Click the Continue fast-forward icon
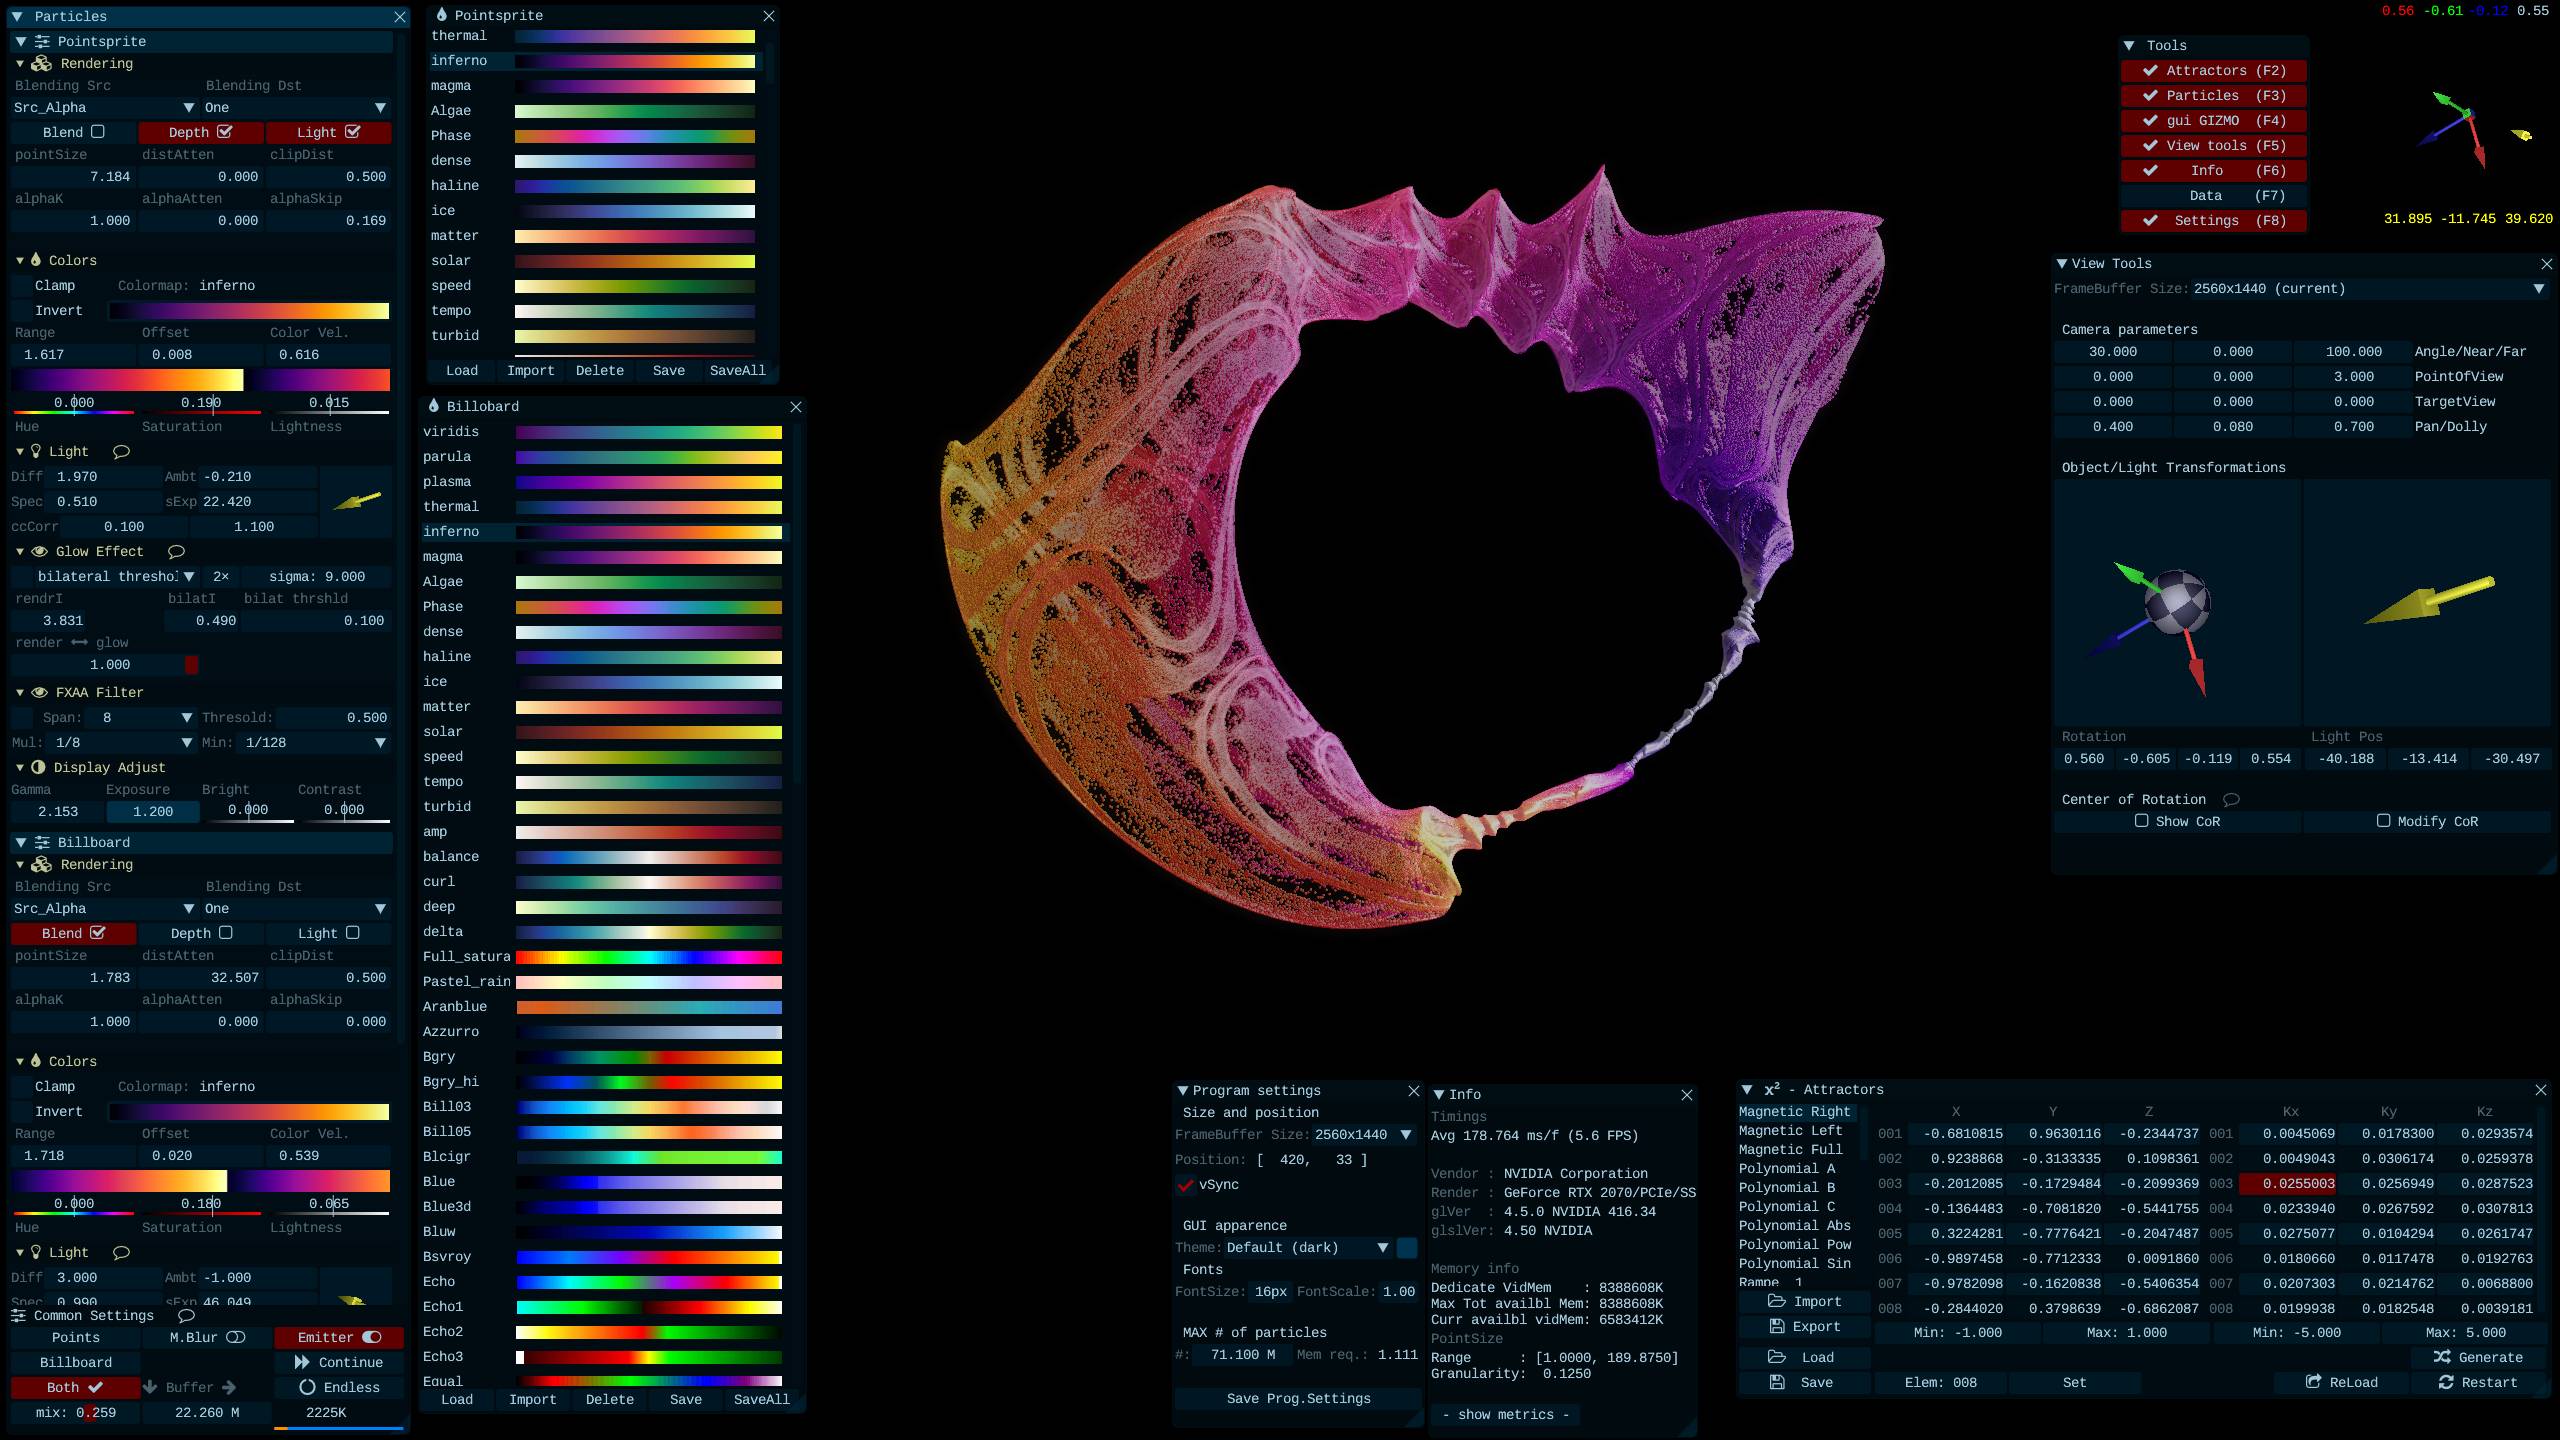Image resolution: width=2560 pixels, height=1440 pixels. click(301, 1362)
